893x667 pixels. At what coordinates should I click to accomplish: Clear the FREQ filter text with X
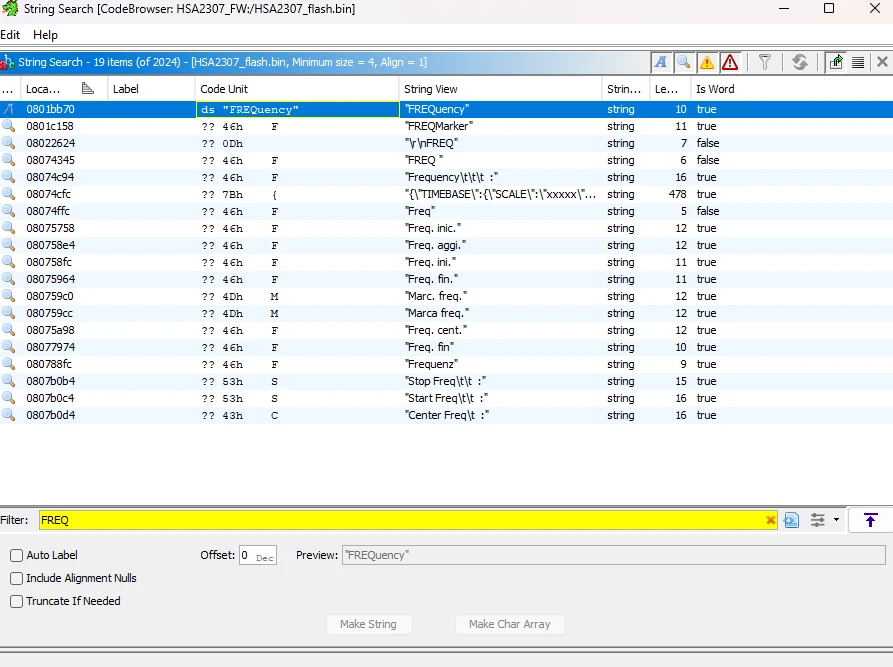coord(771,520)
